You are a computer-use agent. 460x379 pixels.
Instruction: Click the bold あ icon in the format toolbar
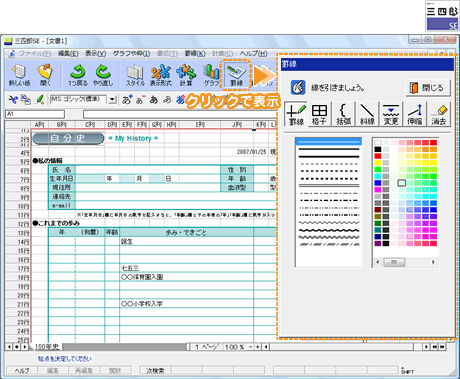pyautogui.click(x=153, y=99)
